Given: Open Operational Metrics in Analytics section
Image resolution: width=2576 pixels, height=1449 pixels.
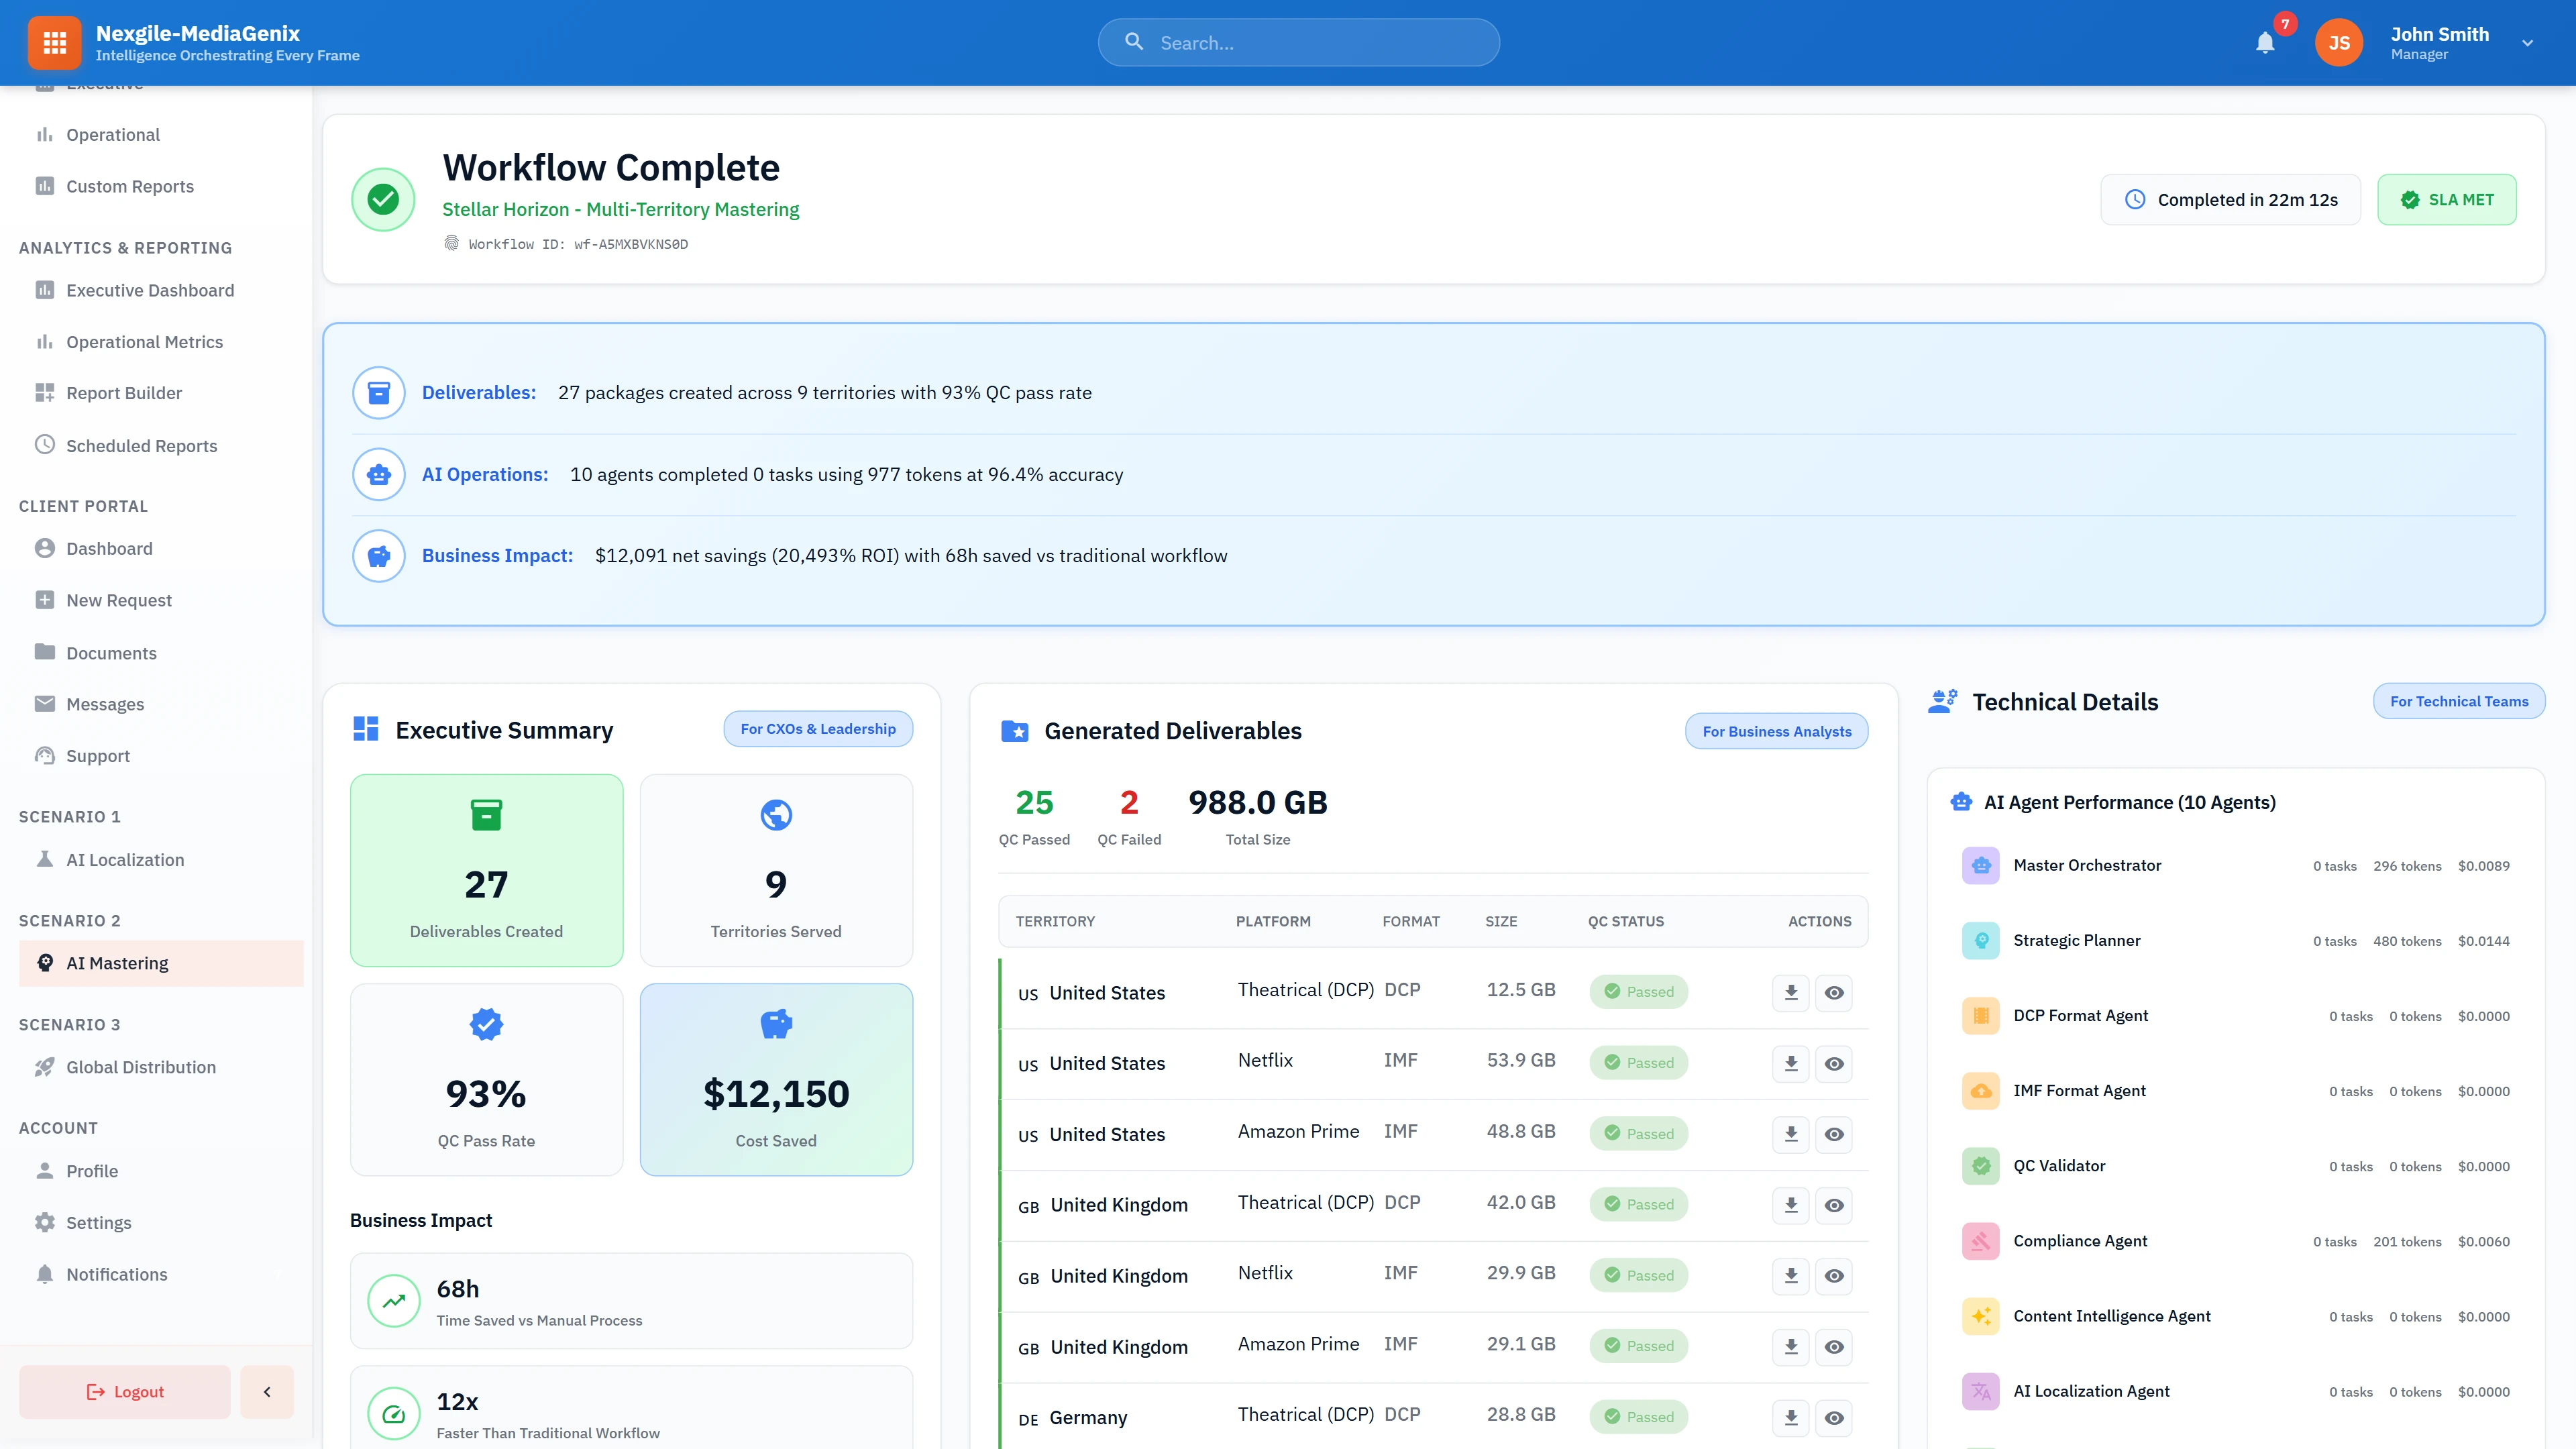Looking at the screenshot, I should click(x=144, y=341).
